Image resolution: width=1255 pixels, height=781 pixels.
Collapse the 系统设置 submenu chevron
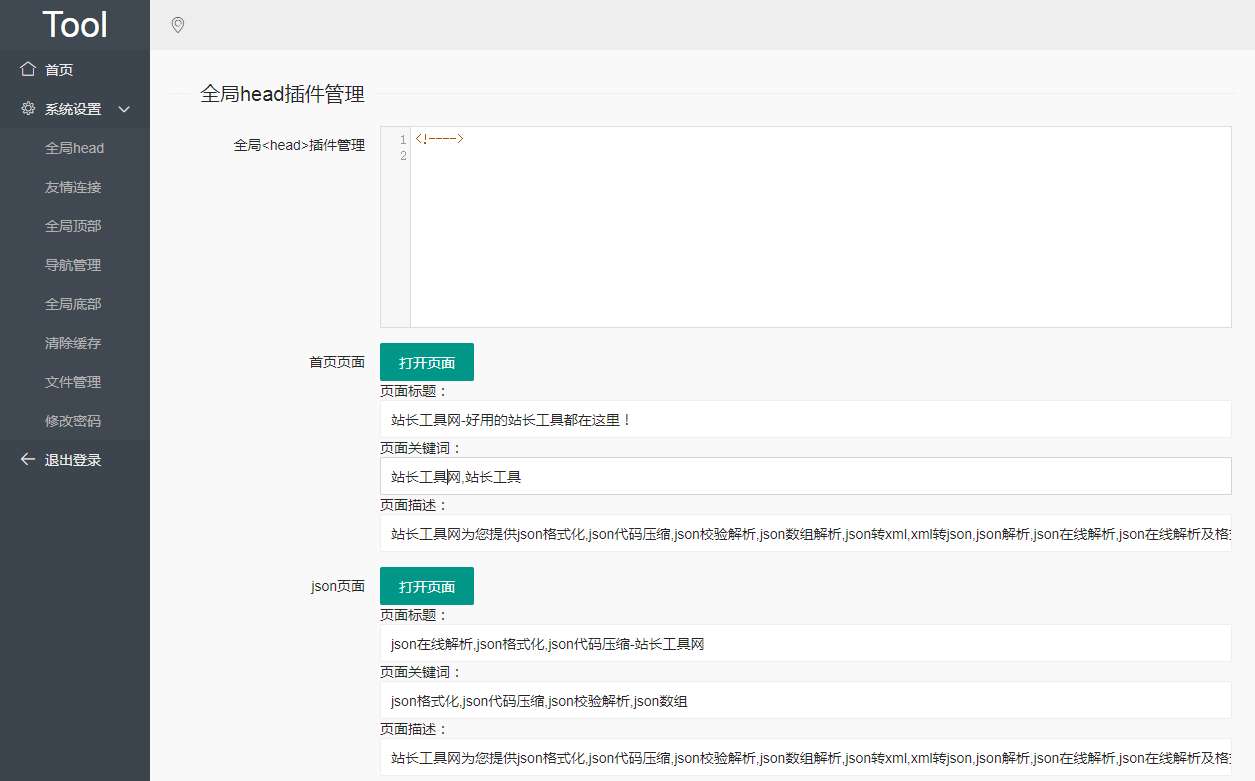coord(124,110)
